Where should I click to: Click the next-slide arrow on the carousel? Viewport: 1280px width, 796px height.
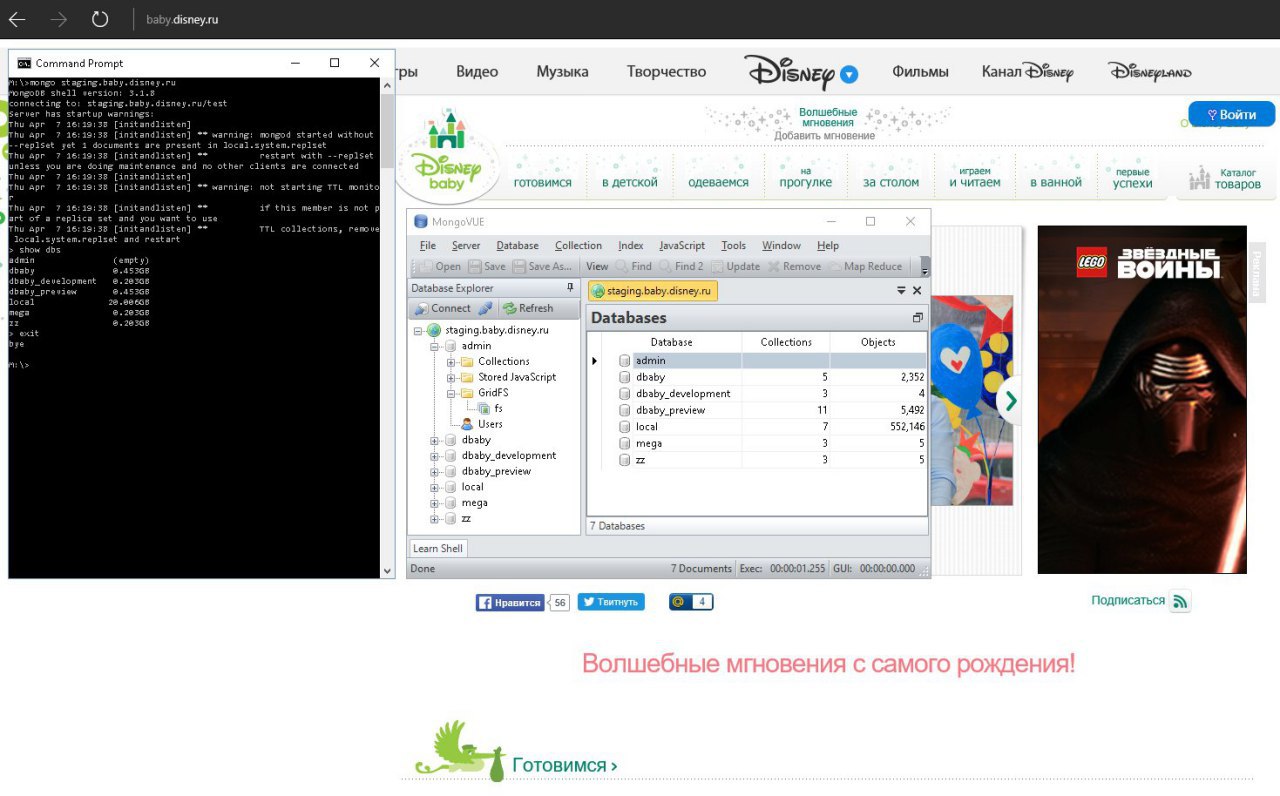coord(1010,401)
